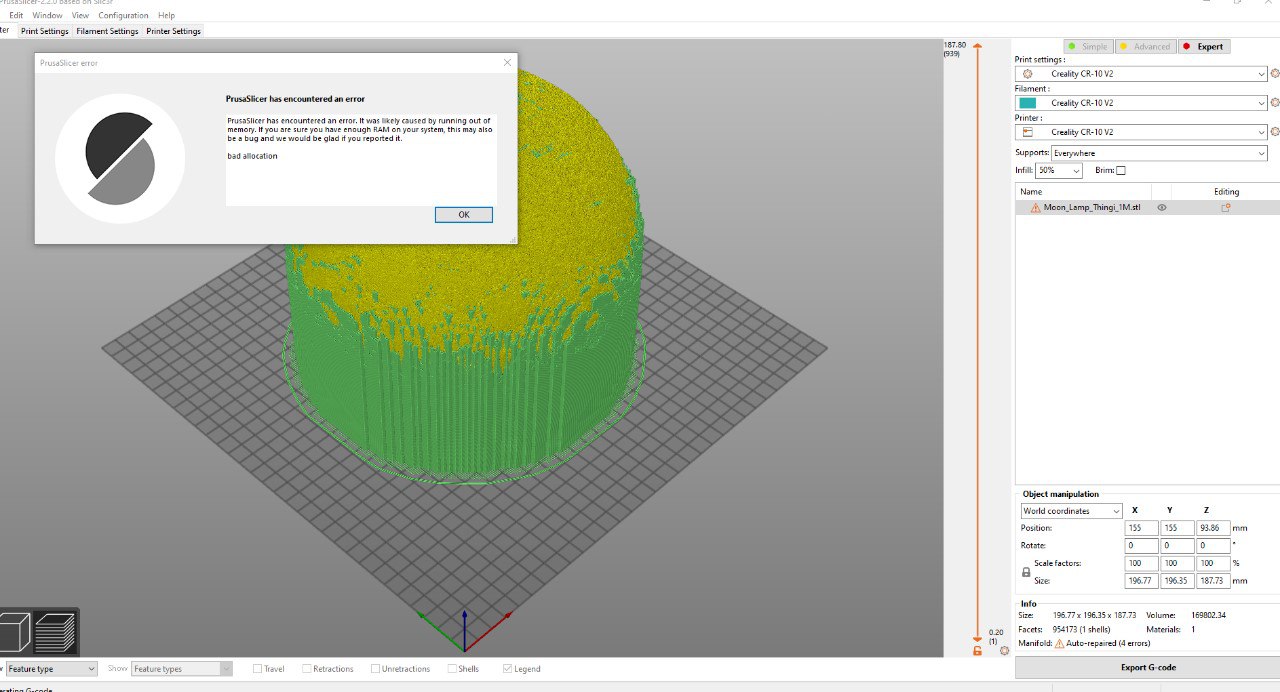Open the Show Feature types dropdown
1280x692 pixels.
click(181, 669)
